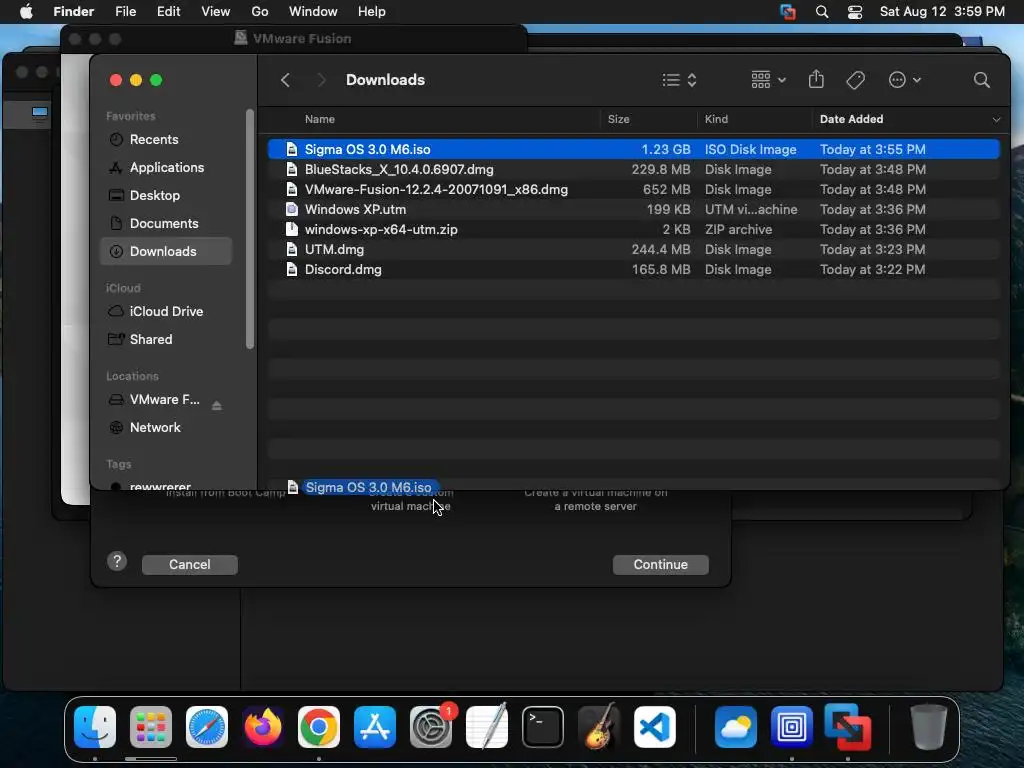Open Firefox from the Dock

tap(263, 727)
